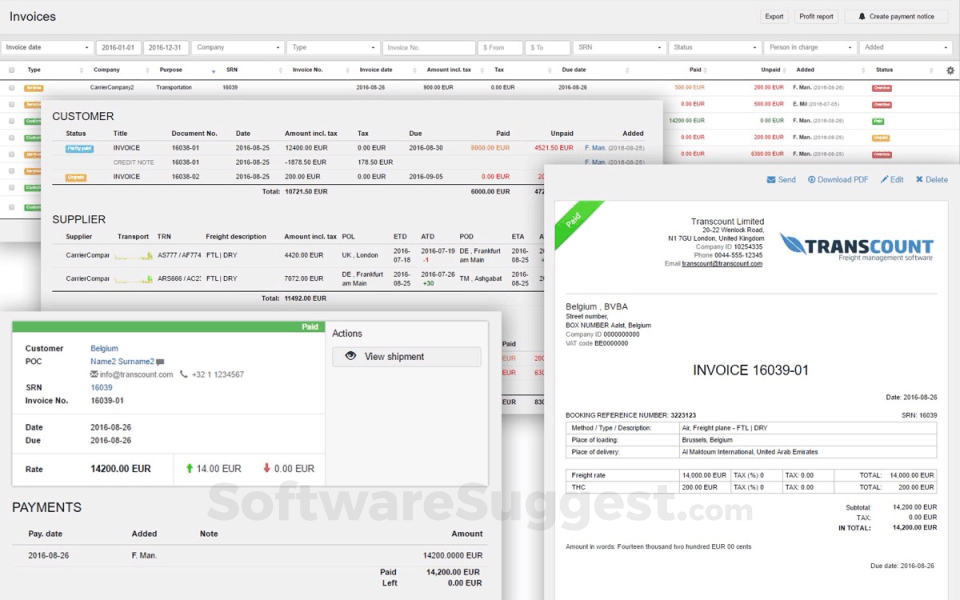Click the Overdue badge in CarrierCompany2 row

[x=882, y=88]
